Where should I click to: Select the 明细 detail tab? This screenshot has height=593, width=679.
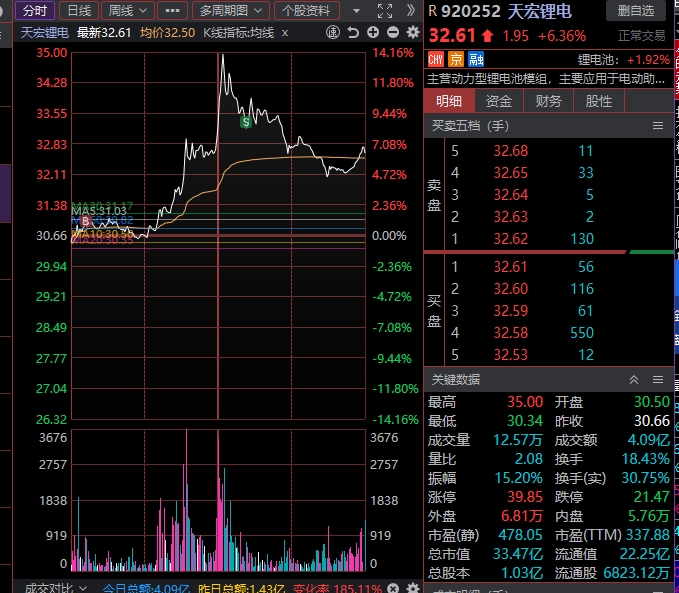(x=449, y=101)
